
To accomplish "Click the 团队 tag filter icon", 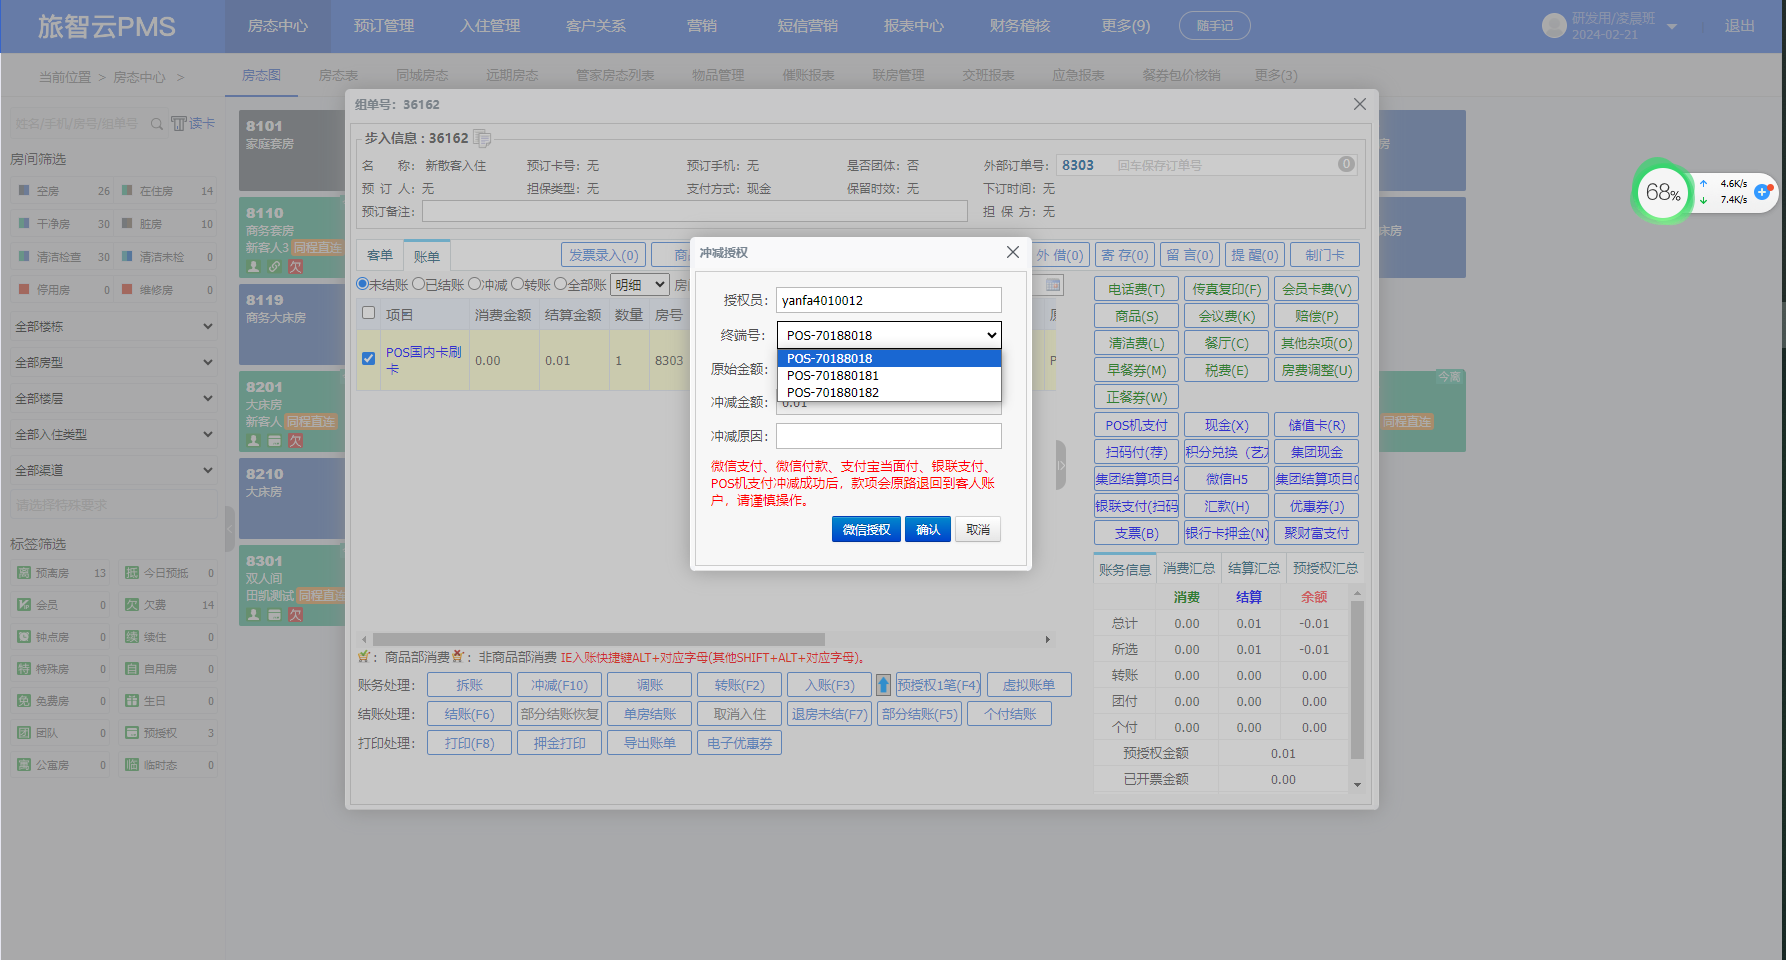I will point(24,733).
